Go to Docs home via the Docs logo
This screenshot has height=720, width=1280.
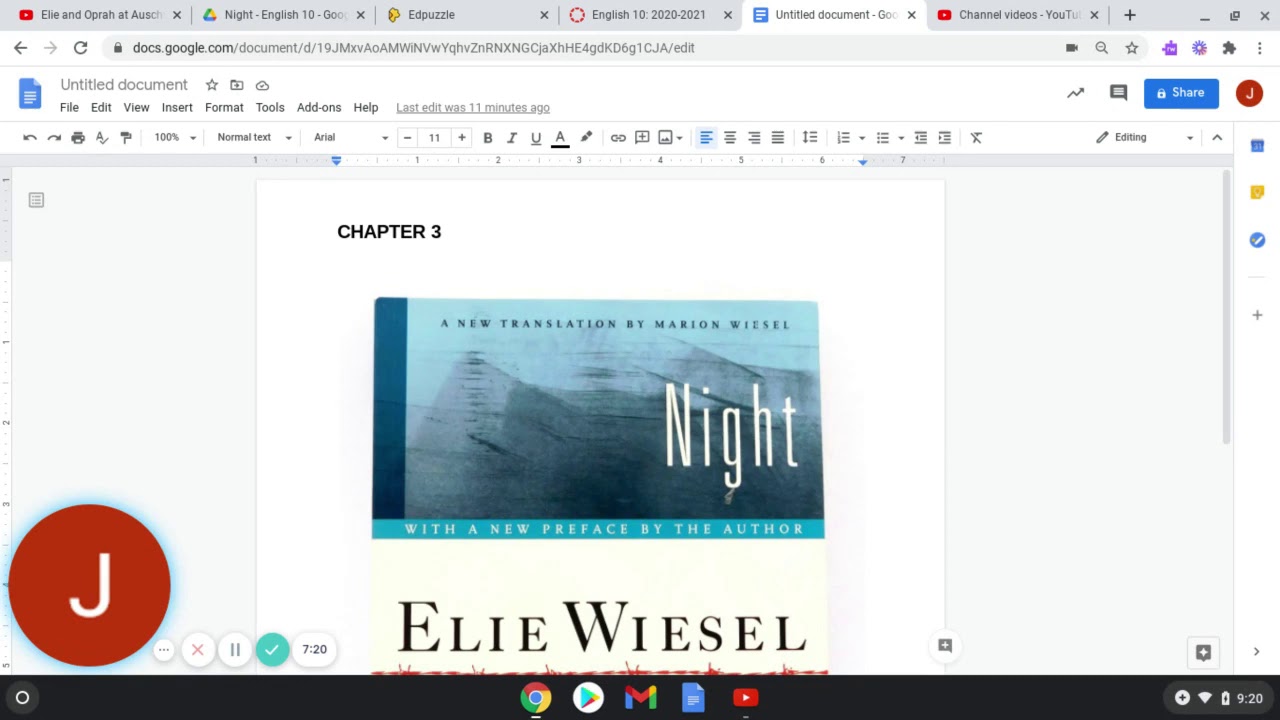coord(30,94)
